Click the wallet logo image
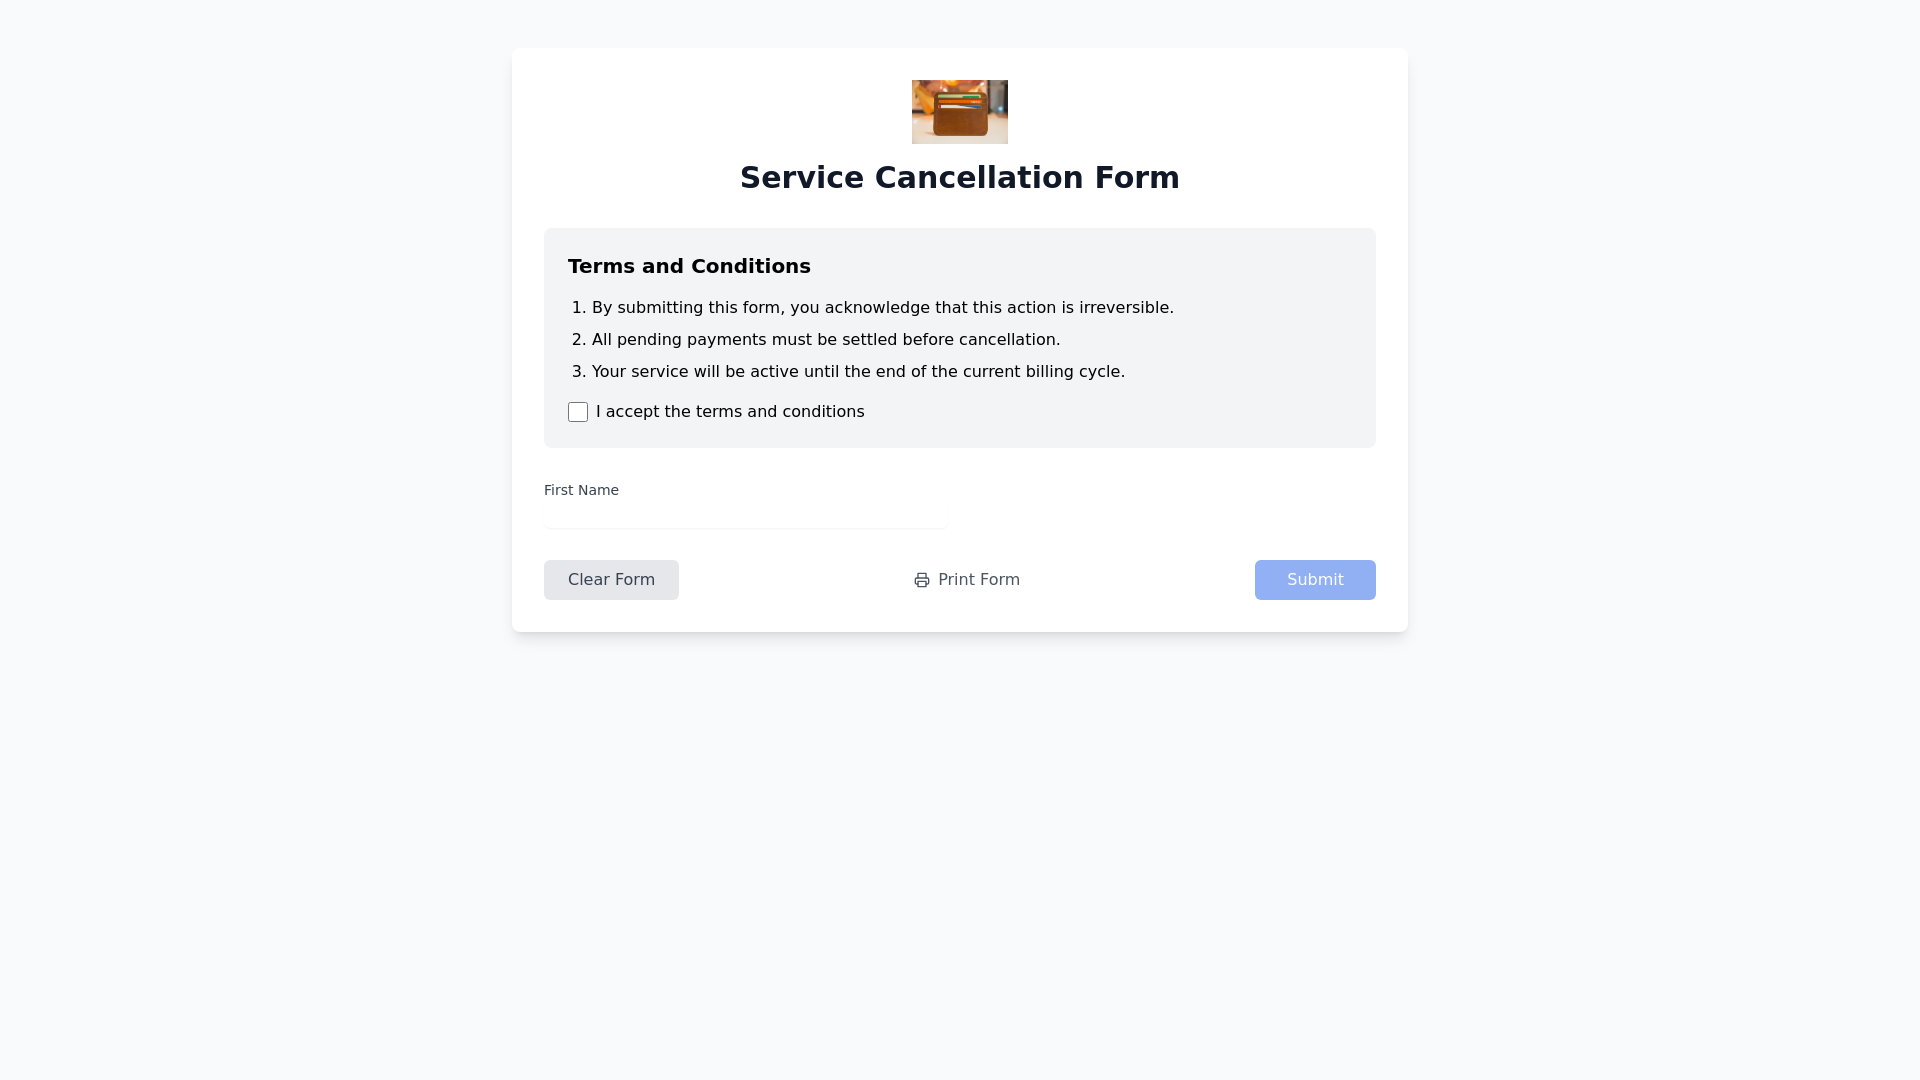The image size is (1920, 1080). [x=960, y=112]
